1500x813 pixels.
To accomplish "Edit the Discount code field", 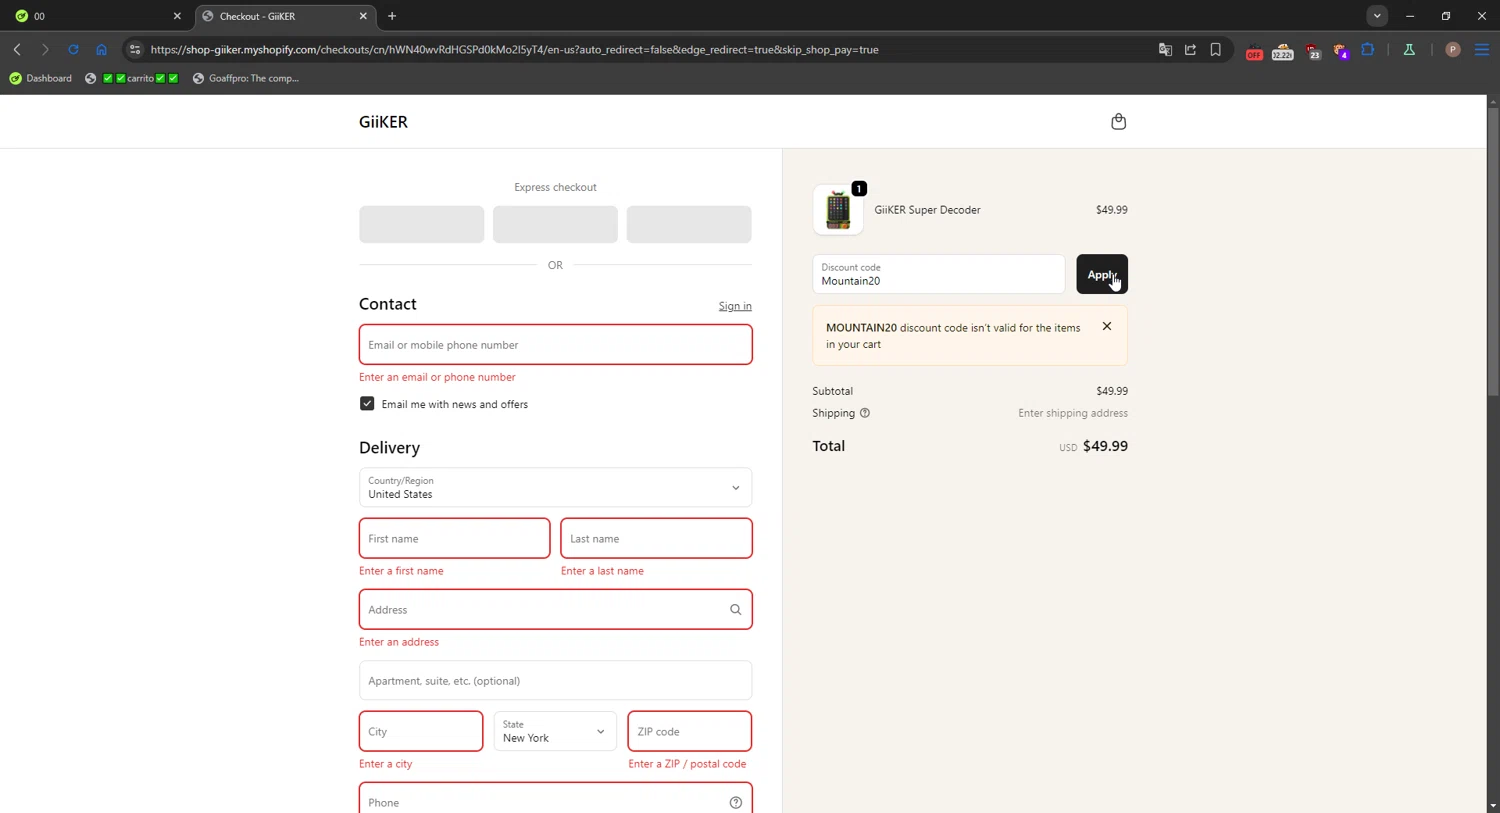I will [938, 274].
